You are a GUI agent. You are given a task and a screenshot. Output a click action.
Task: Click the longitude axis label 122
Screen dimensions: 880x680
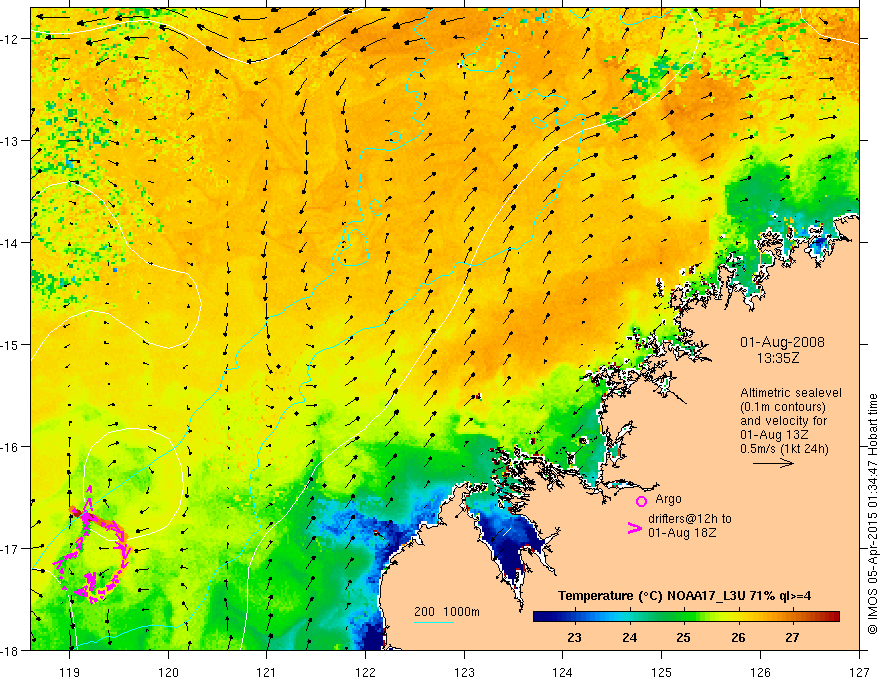click(365, 672)
